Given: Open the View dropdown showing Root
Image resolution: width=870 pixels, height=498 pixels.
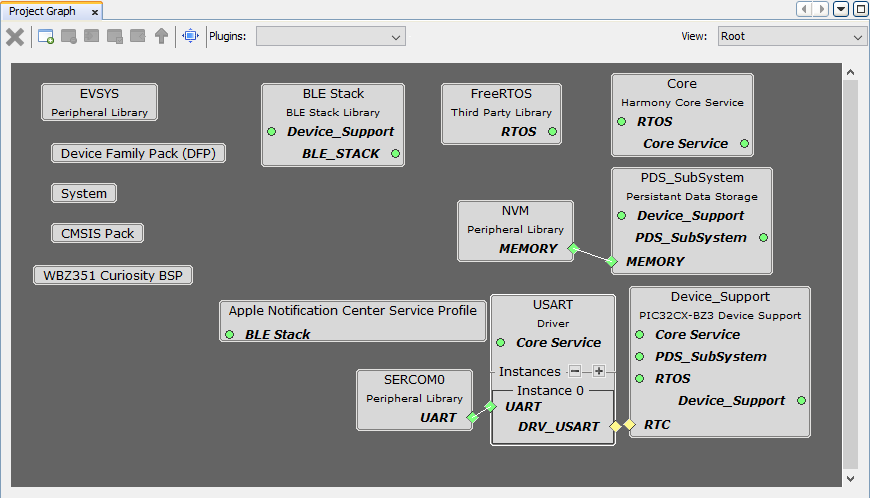Looking at the screenshot, I should [x=791, y=37].
